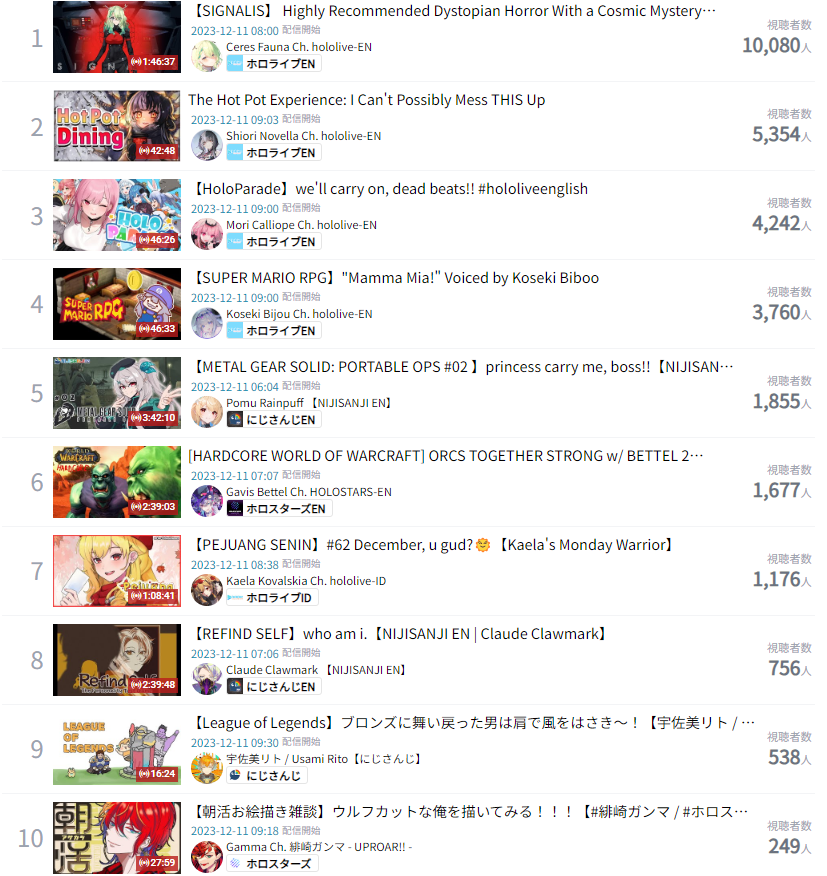Click the ホロライブID group tag
This screenshot has height=876, width=827.
tap(272, 597)
